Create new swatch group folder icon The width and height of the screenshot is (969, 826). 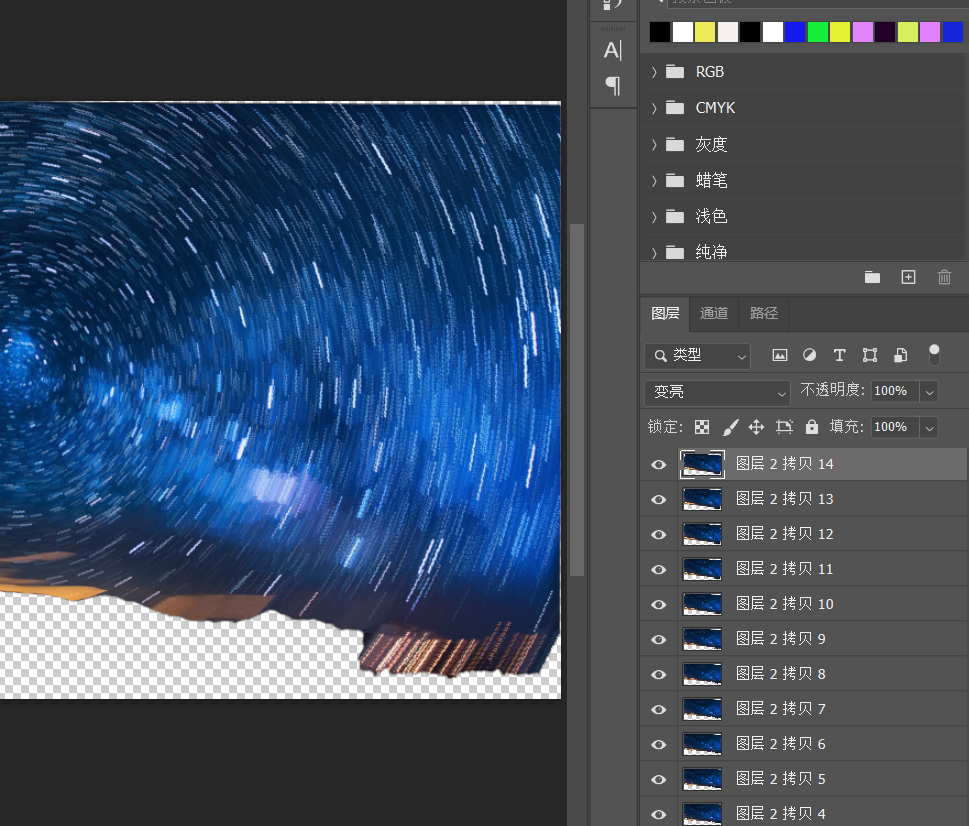pyautogui.click(x=872, y=277)
